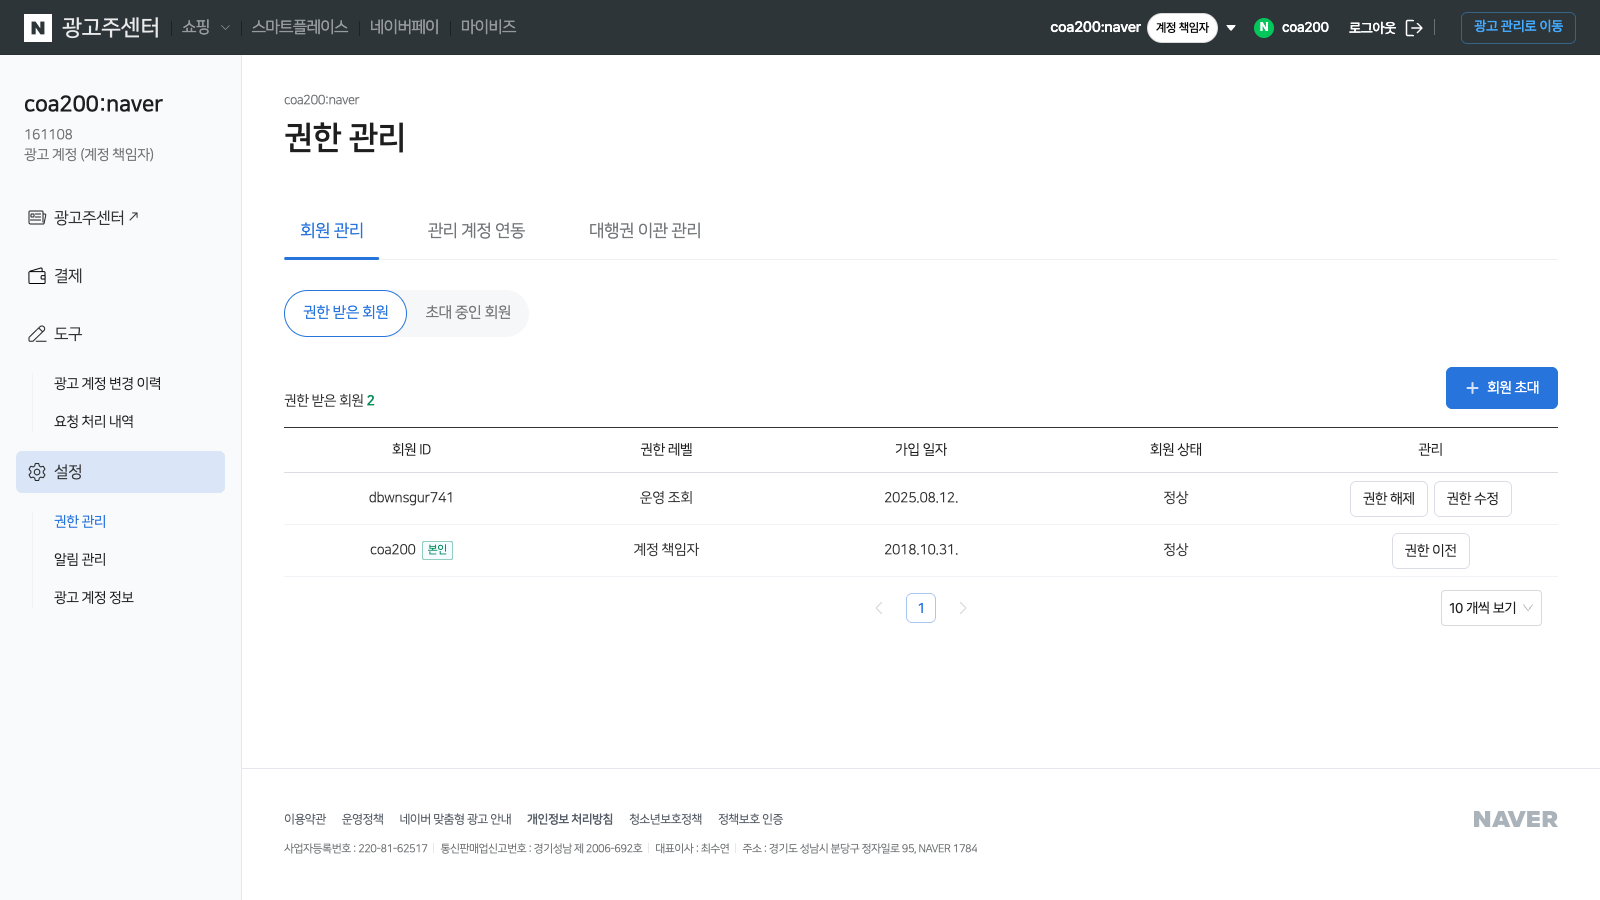Open 개인정보 처리방침 footer link
Screen dimensions: 1600x900
pos(570,819)
